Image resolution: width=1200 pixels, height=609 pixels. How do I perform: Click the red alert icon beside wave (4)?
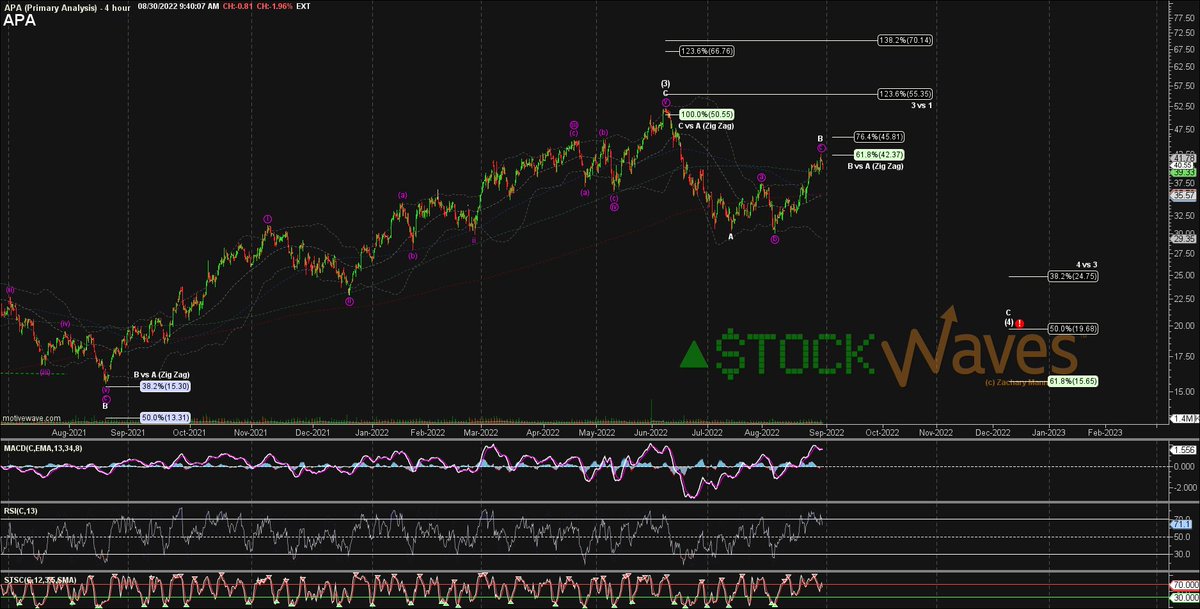1019,323
